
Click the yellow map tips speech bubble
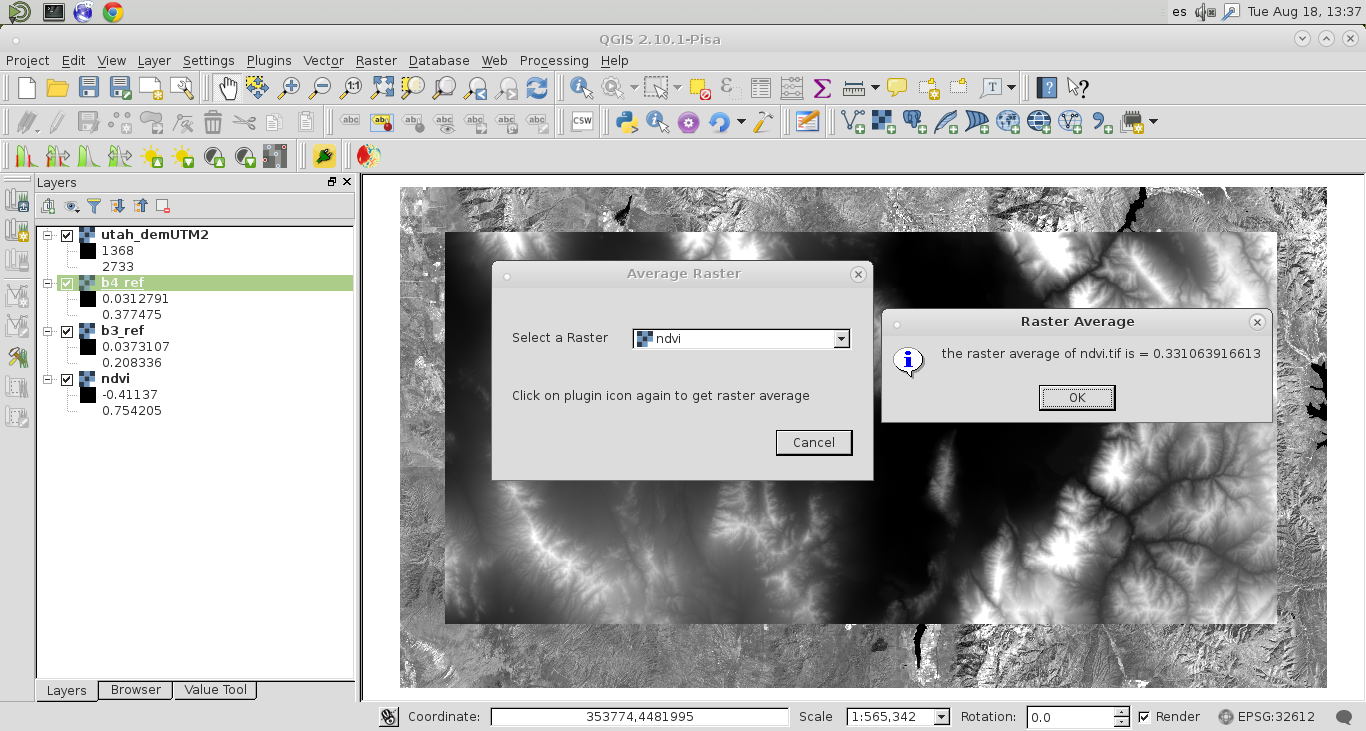(897, 88)
